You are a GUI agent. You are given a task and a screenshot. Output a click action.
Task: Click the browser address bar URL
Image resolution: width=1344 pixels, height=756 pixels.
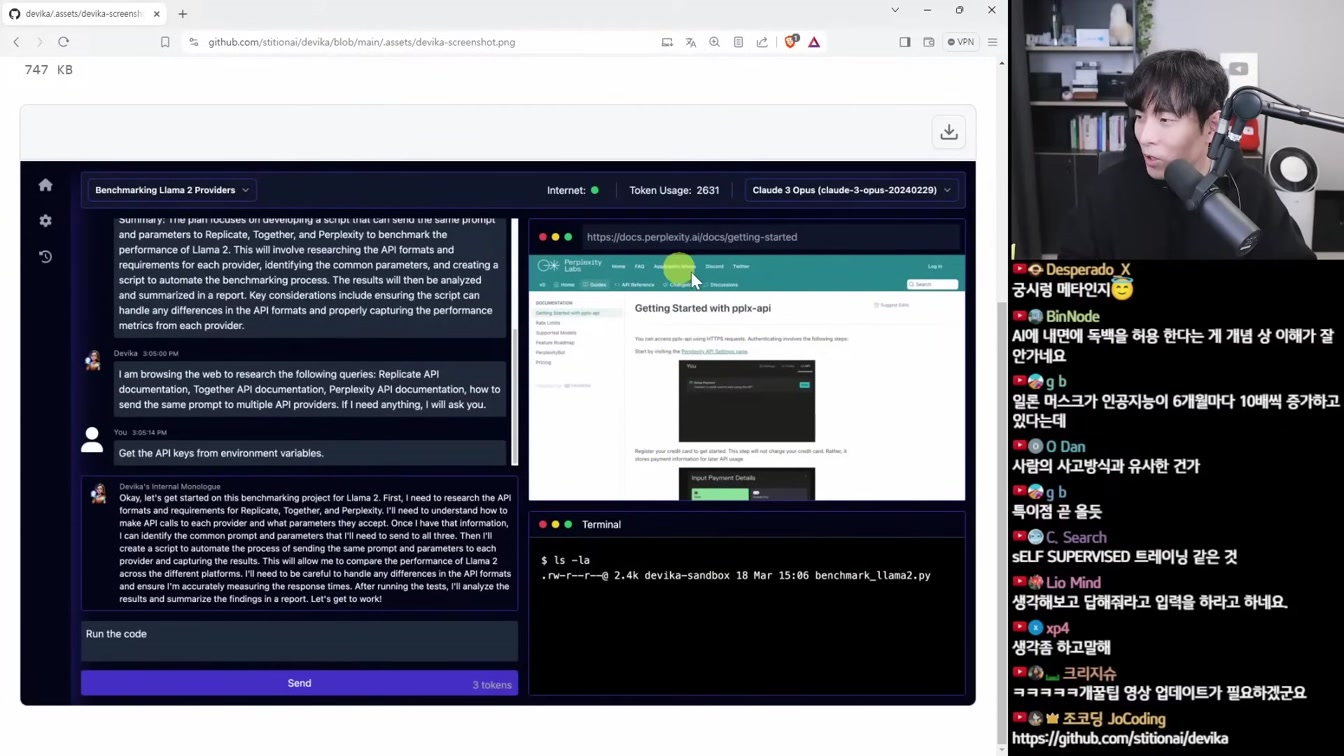[x=362, y=42]
